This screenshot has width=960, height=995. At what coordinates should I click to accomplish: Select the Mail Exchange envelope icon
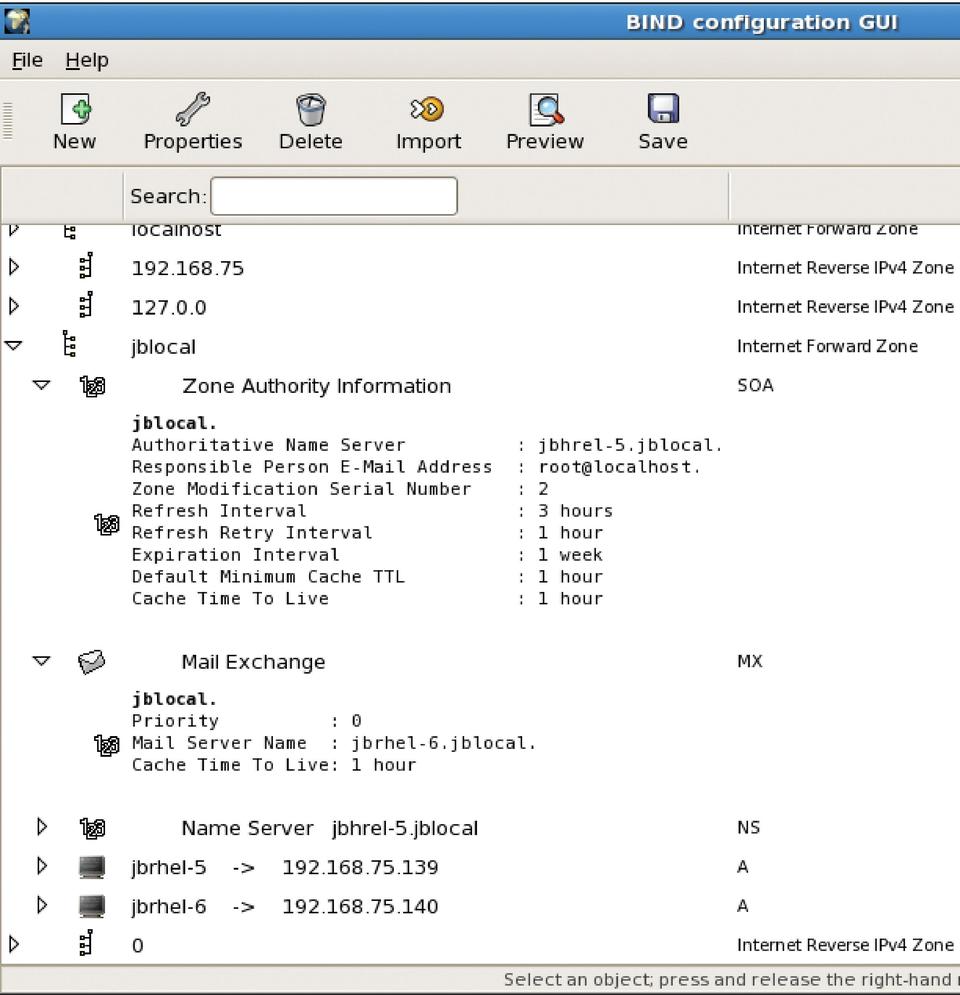coord(92,662)
